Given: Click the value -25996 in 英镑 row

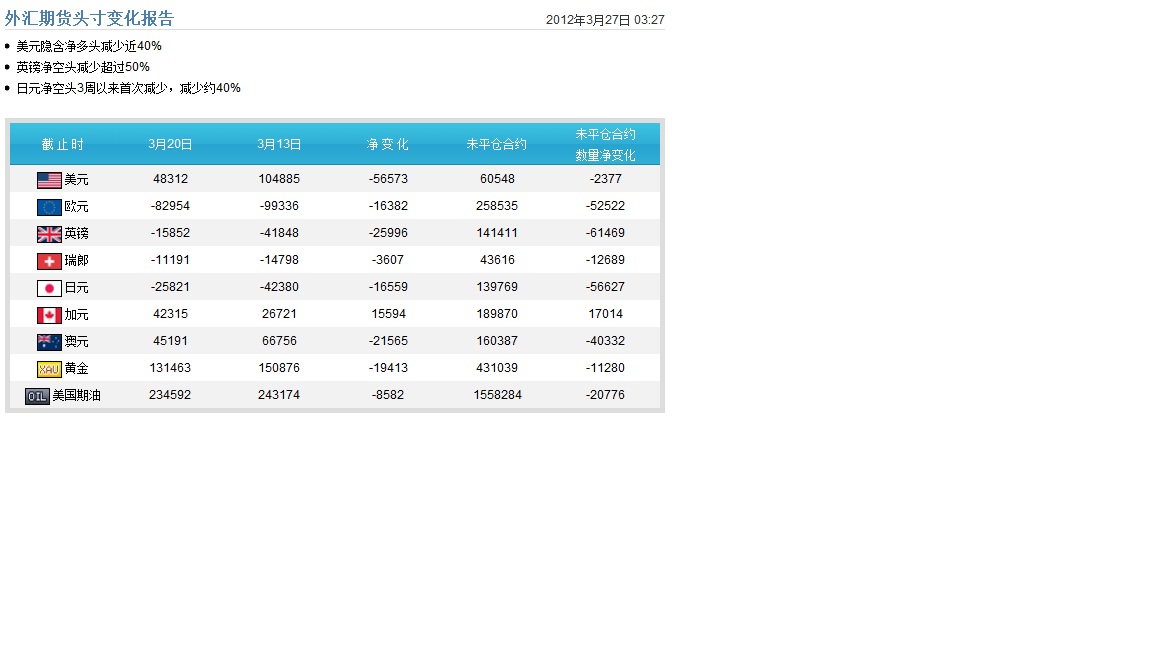Looking at the screenshot, I should (388, 233).
